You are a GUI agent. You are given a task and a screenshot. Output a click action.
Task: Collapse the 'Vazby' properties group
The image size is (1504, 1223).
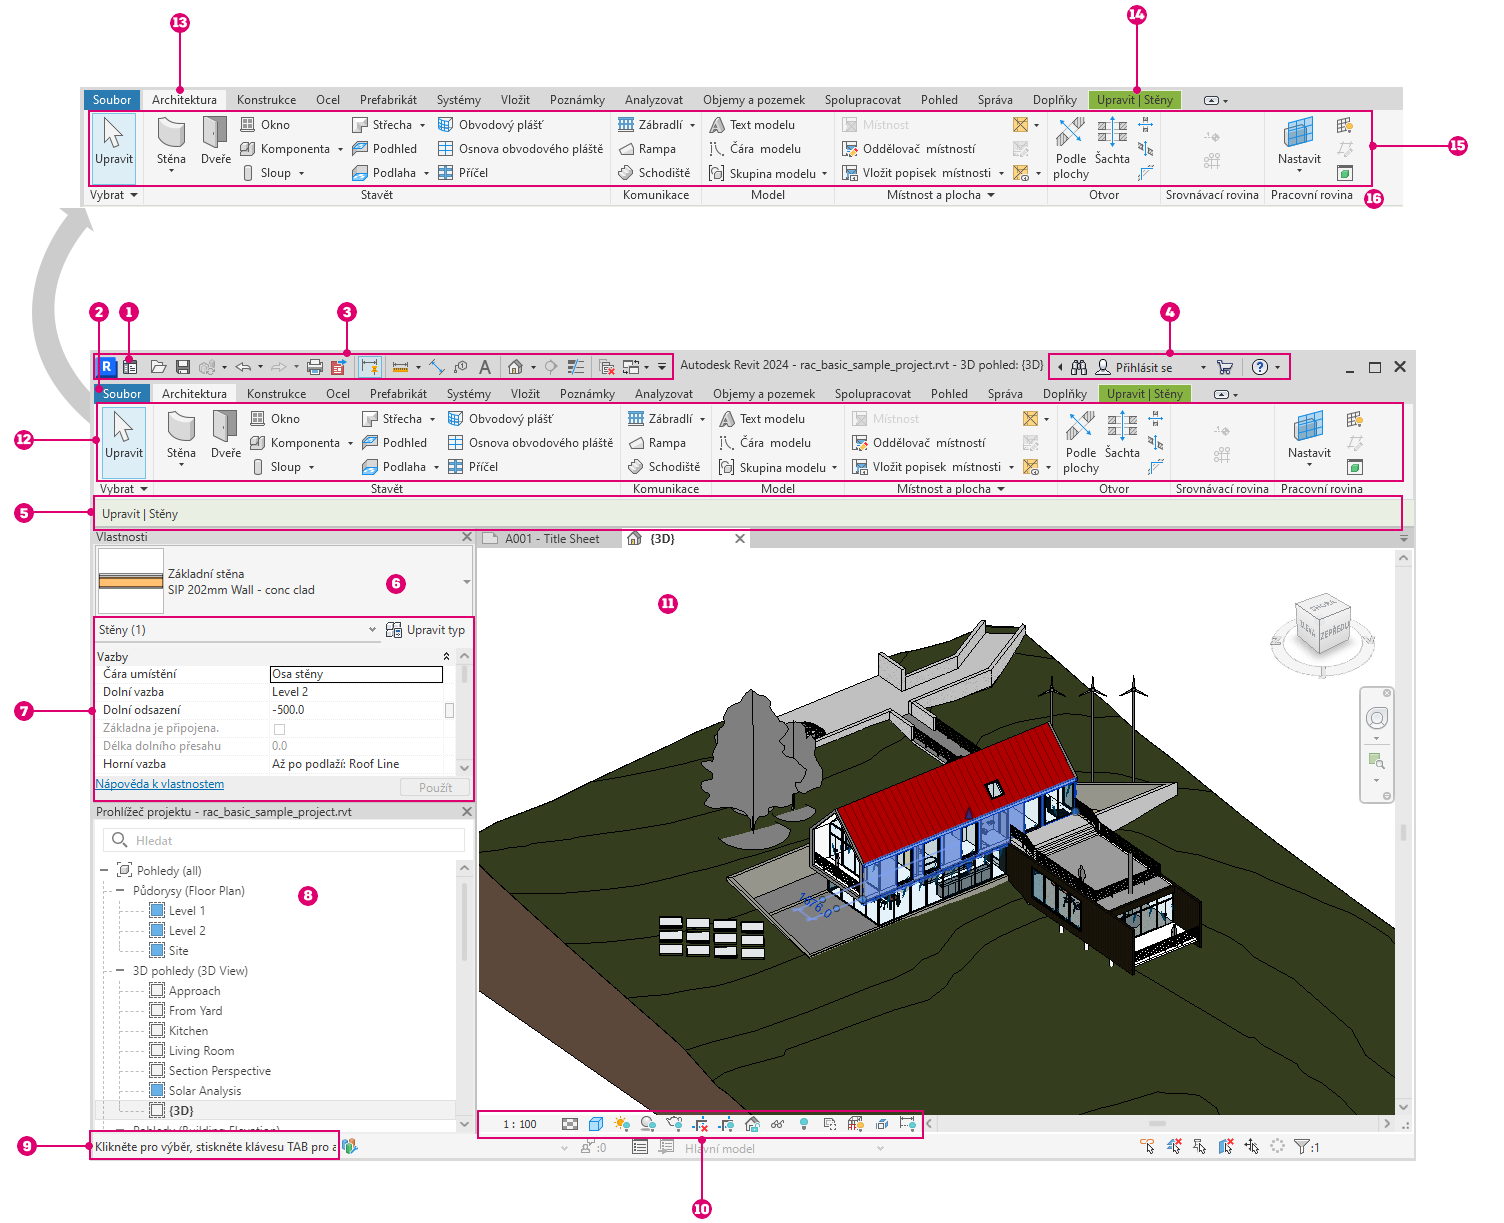446,656
